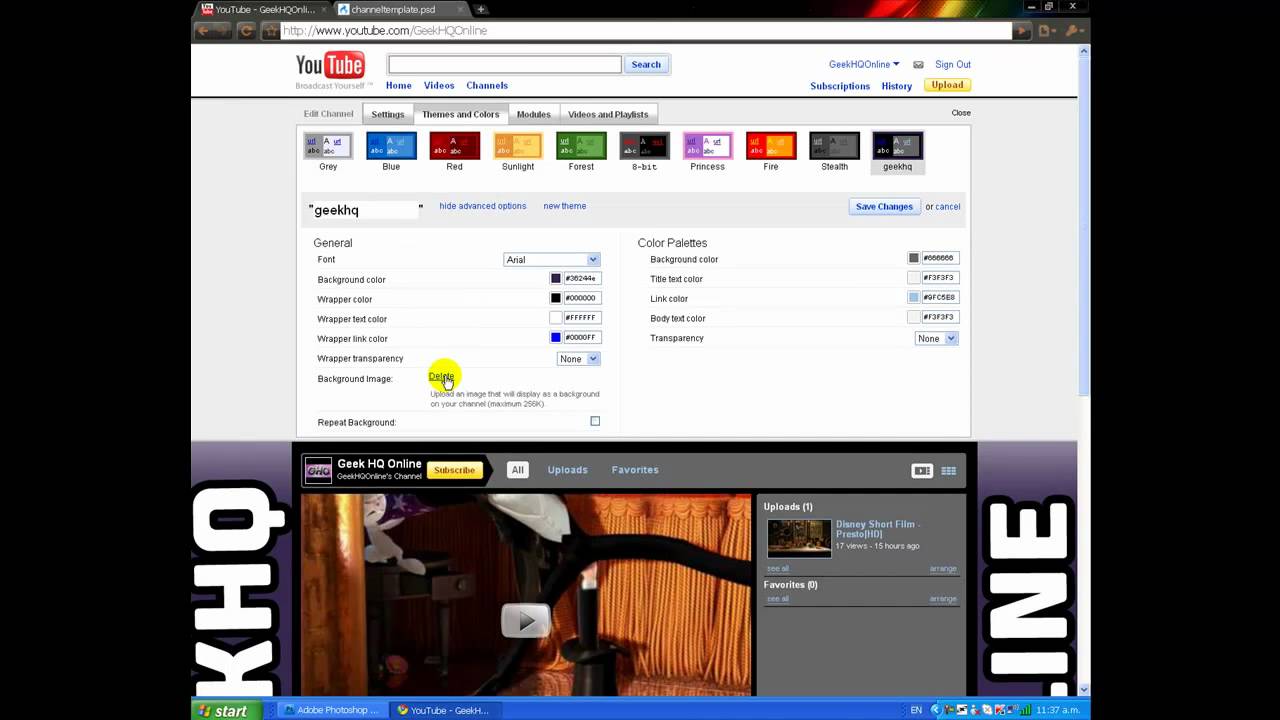Go to the Channels navigation link
This screenshot has height=720, width=1280.
(487, 86)
